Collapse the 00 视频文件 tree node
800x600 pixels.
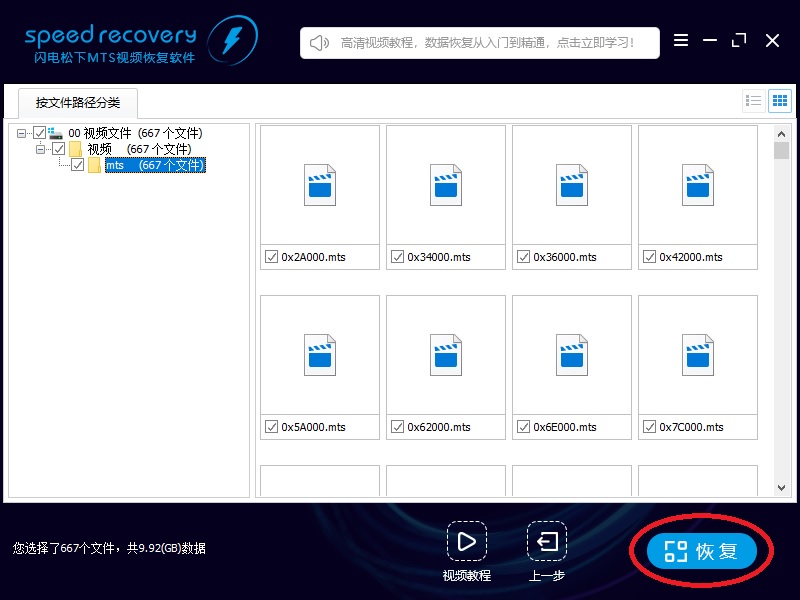point(21,134)
